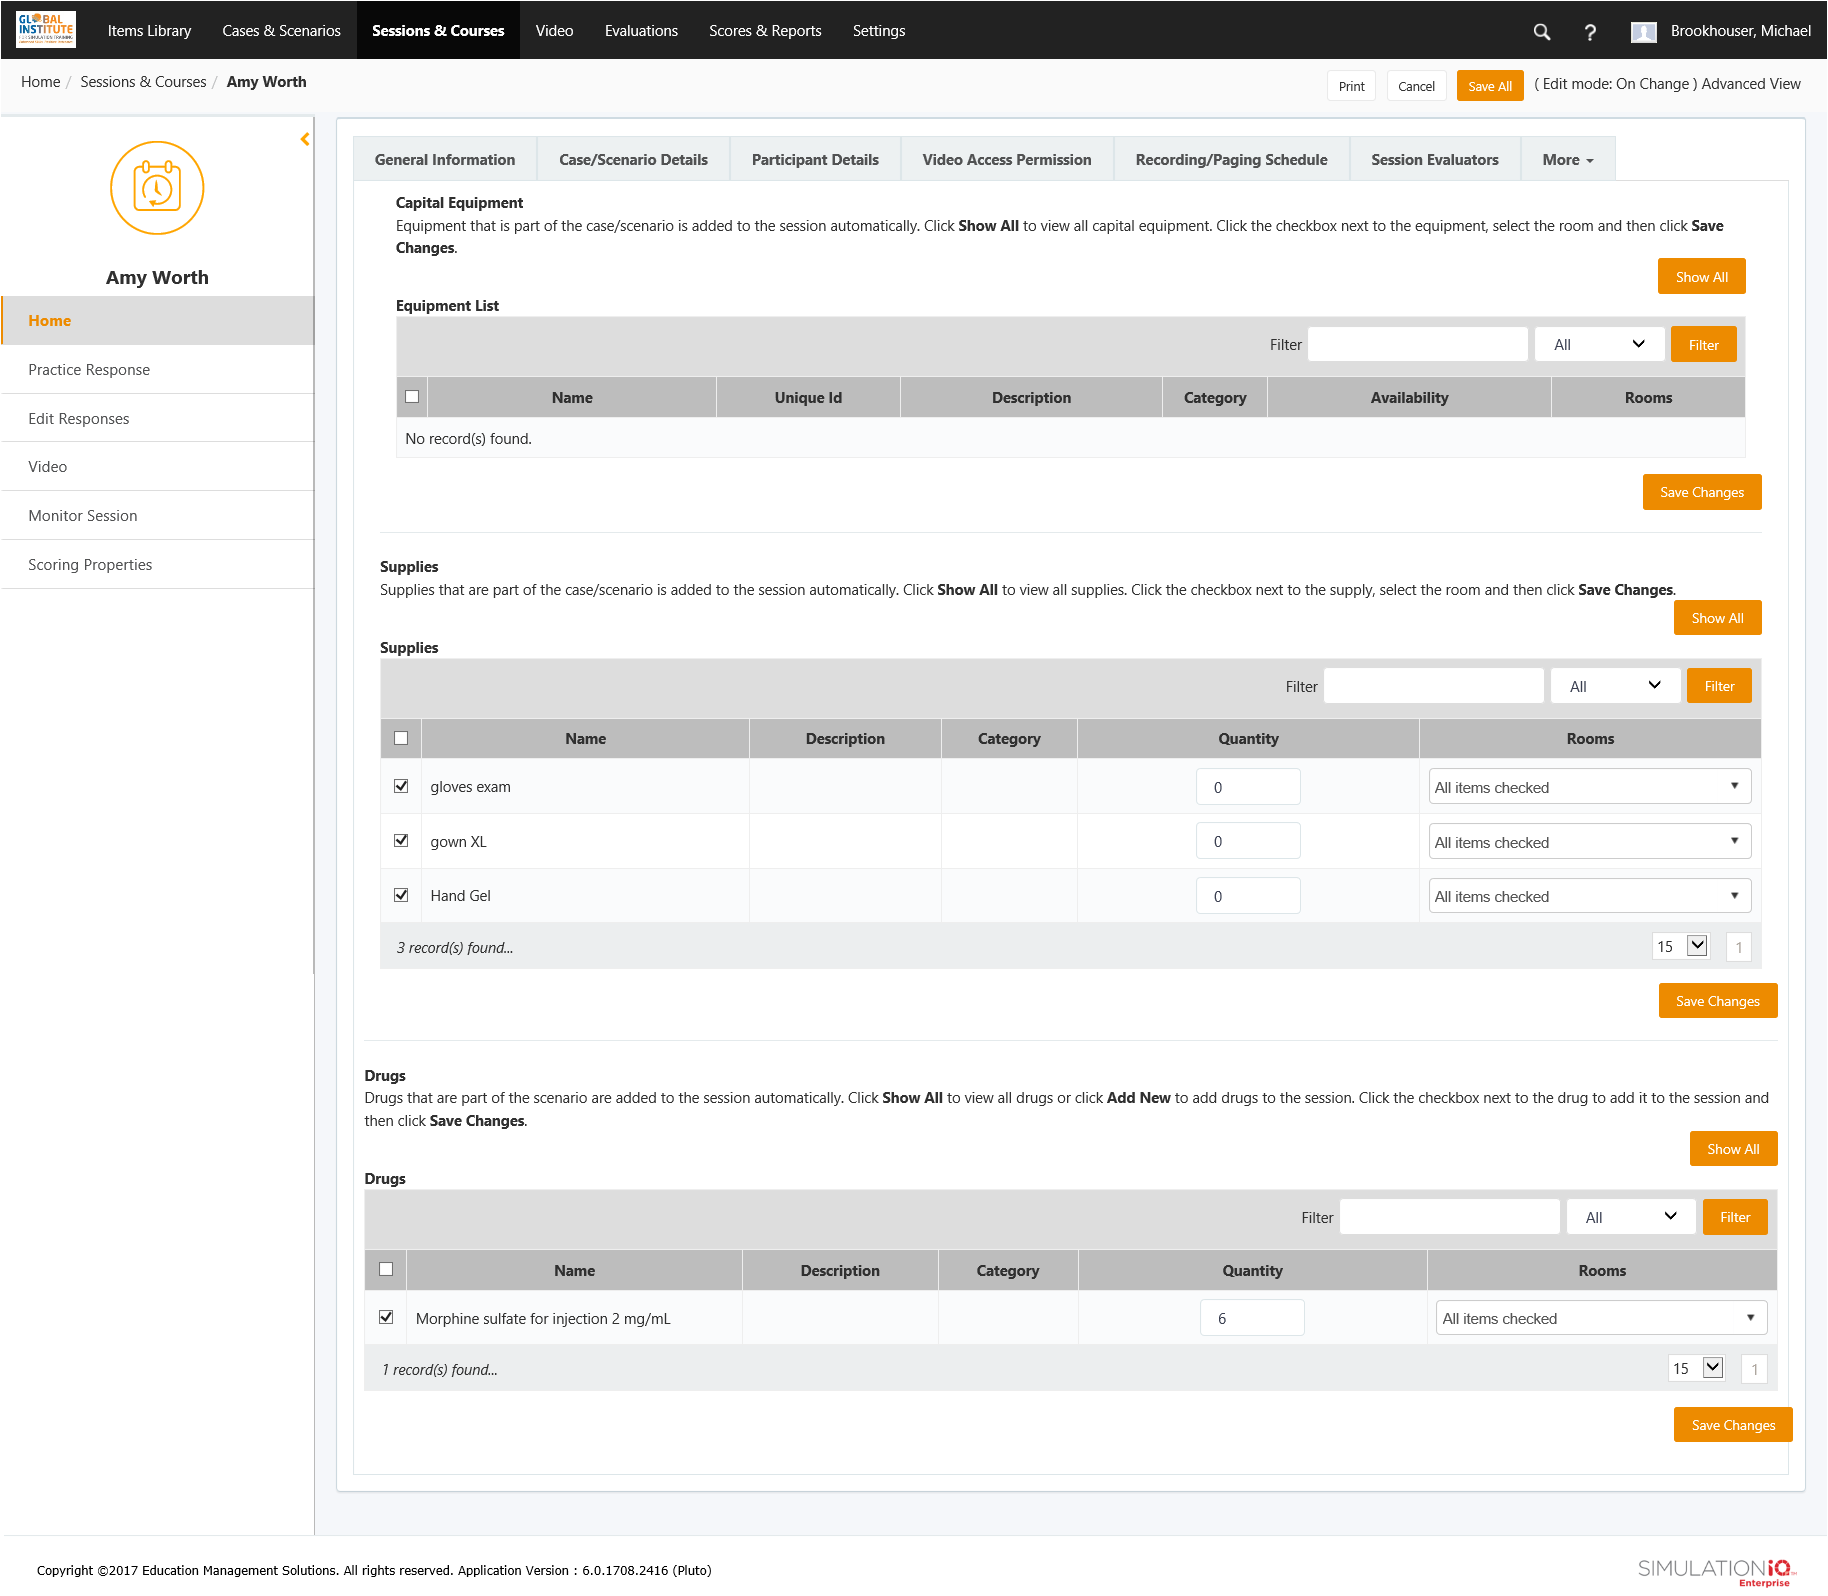Open the Supplies page size dropdown arrow

(x=1697, y=946)
